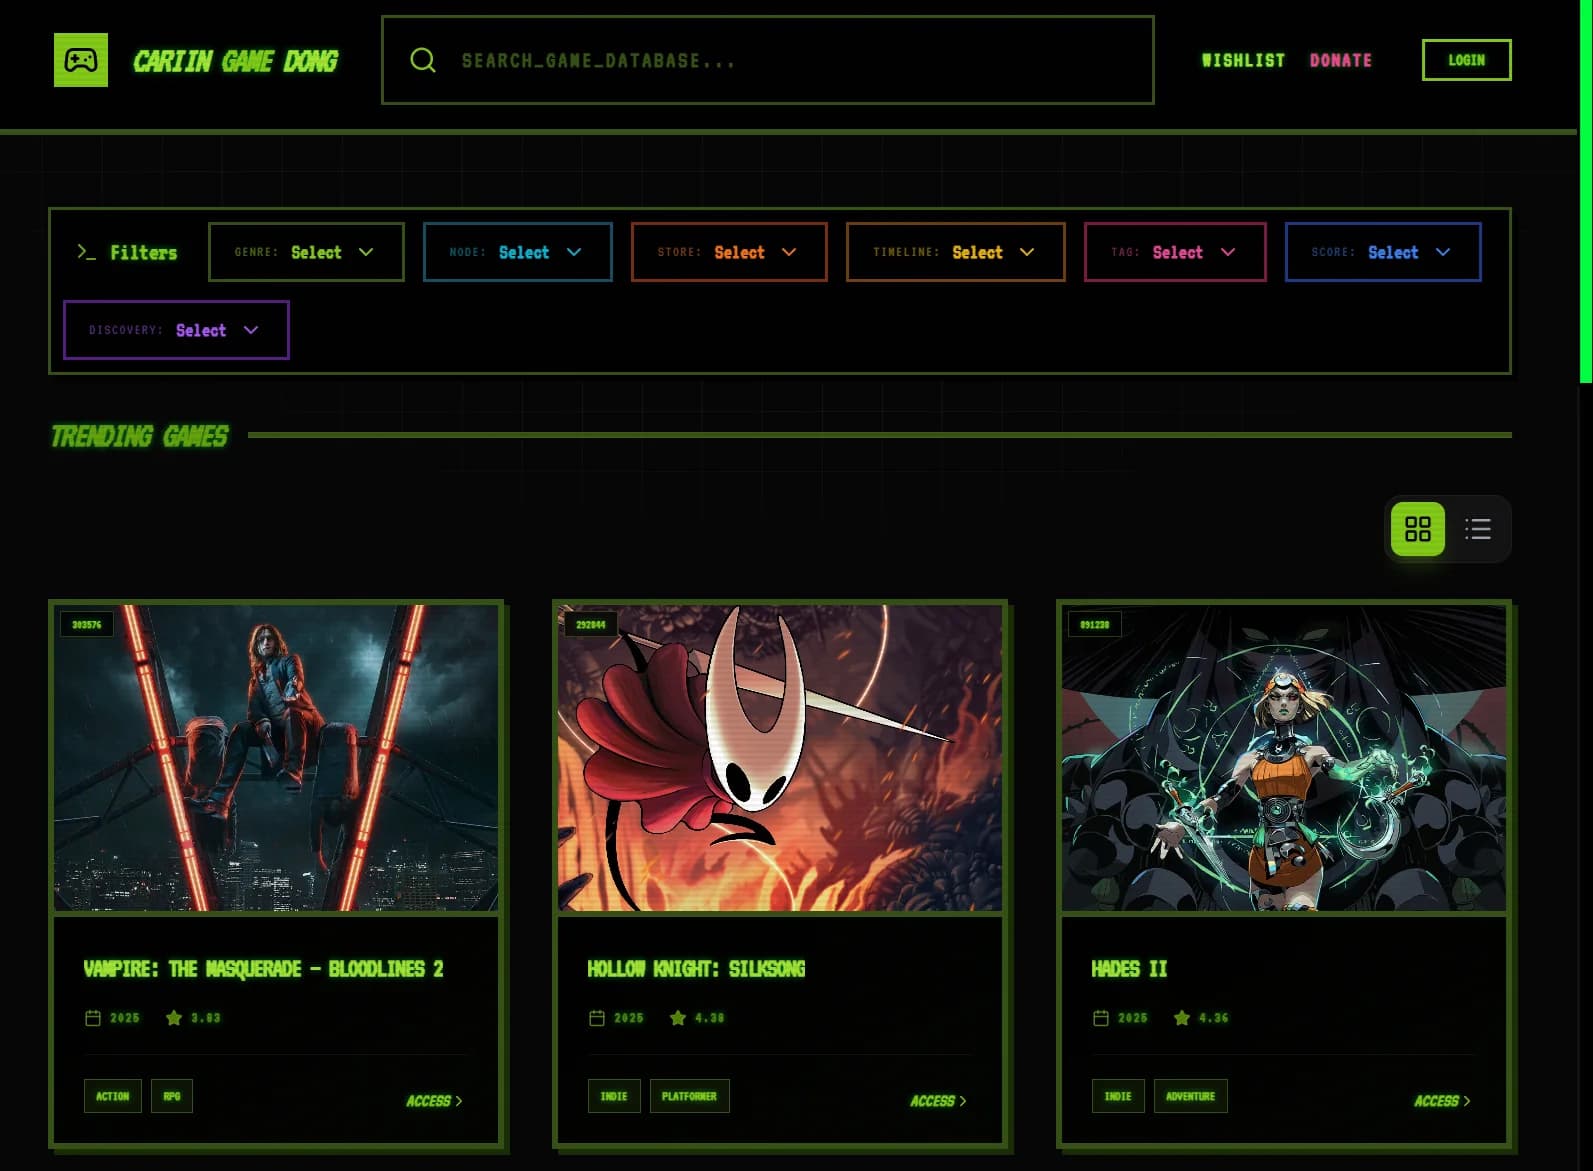Screen dimensions: 1593x1171
Task: Click the Filters label
Action: tap(144, 253)
